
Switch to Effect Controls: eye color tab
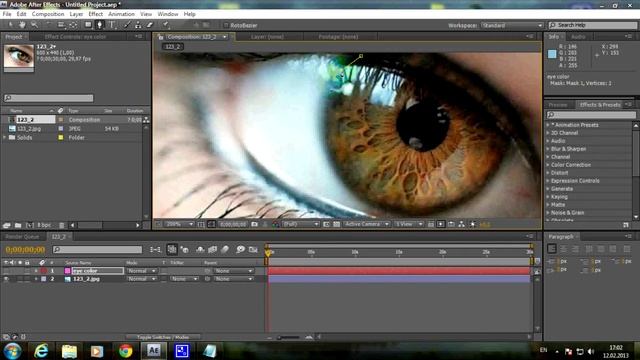(x=76, y=37)
